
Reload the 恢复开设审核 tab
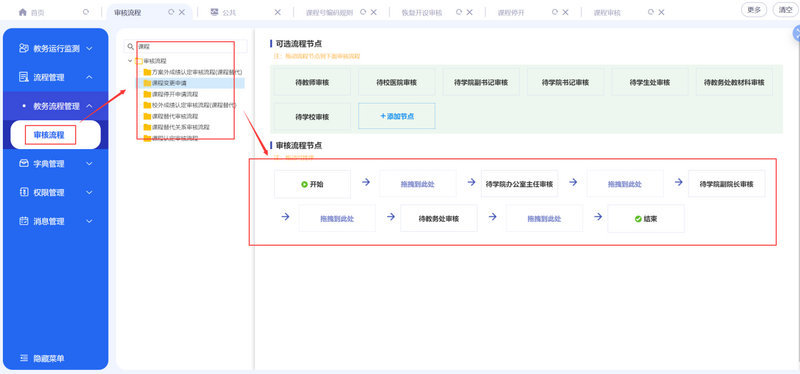[x=459, y=12]
